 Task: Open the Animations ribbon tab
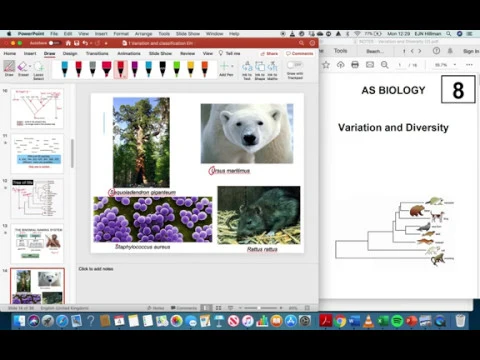[x=129, y=53]
